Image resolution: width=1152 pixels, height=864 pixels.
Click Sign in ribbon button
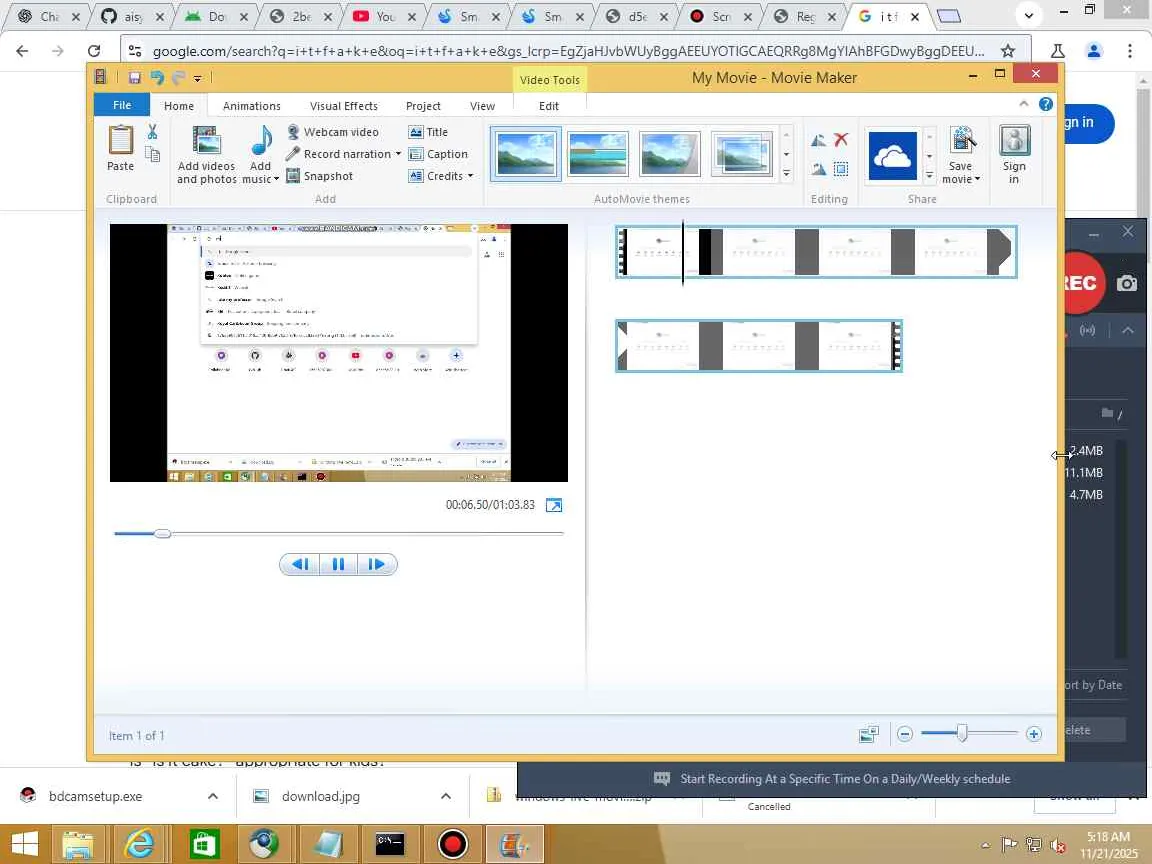pyautogui.click(x=1014, y=155)
